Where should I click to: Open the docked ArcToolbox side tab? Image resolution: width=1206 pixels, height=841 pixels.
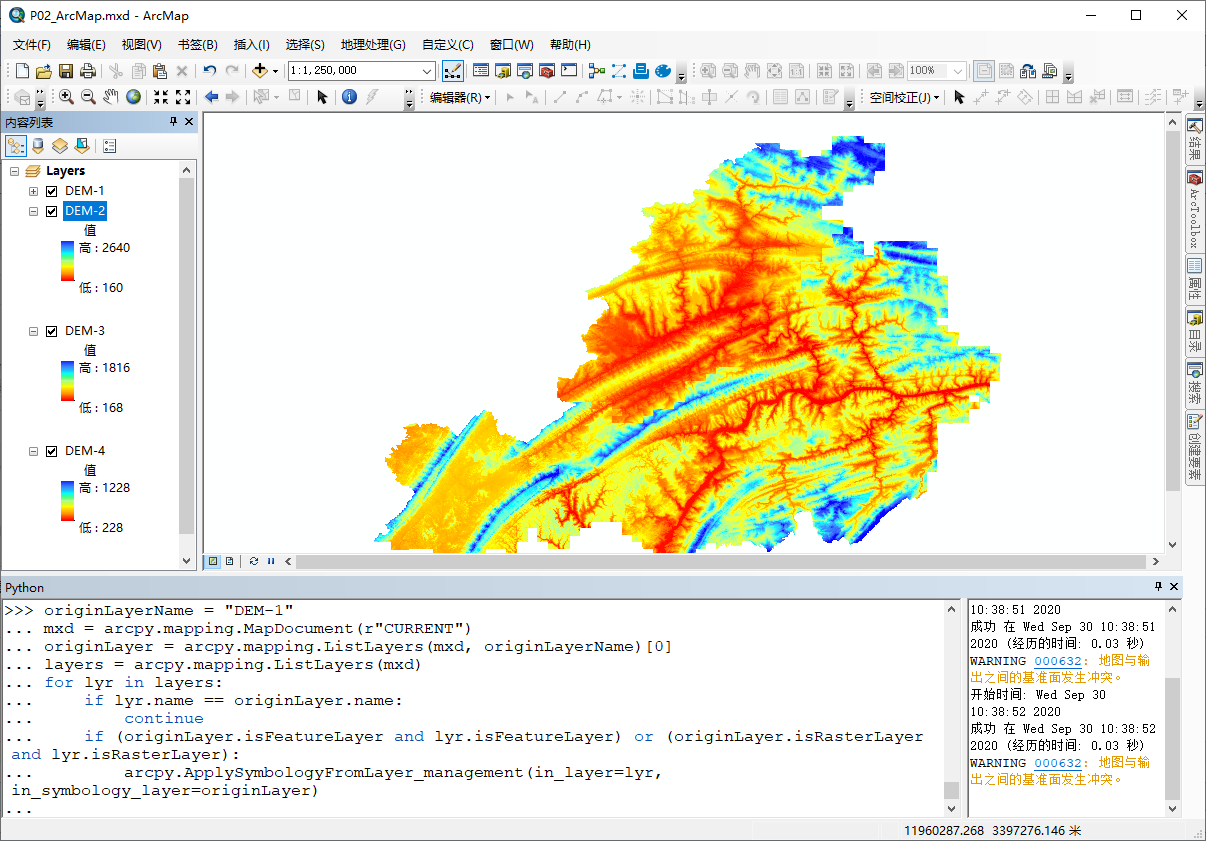1194,210
